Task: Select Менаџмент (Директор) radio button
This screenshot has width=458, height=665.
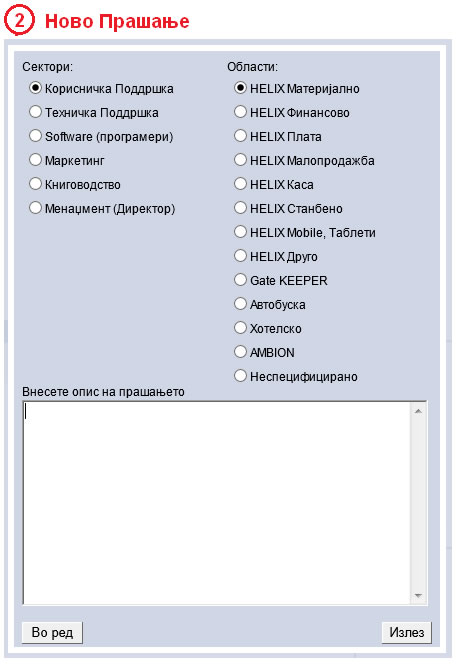Action: [36, 208]
